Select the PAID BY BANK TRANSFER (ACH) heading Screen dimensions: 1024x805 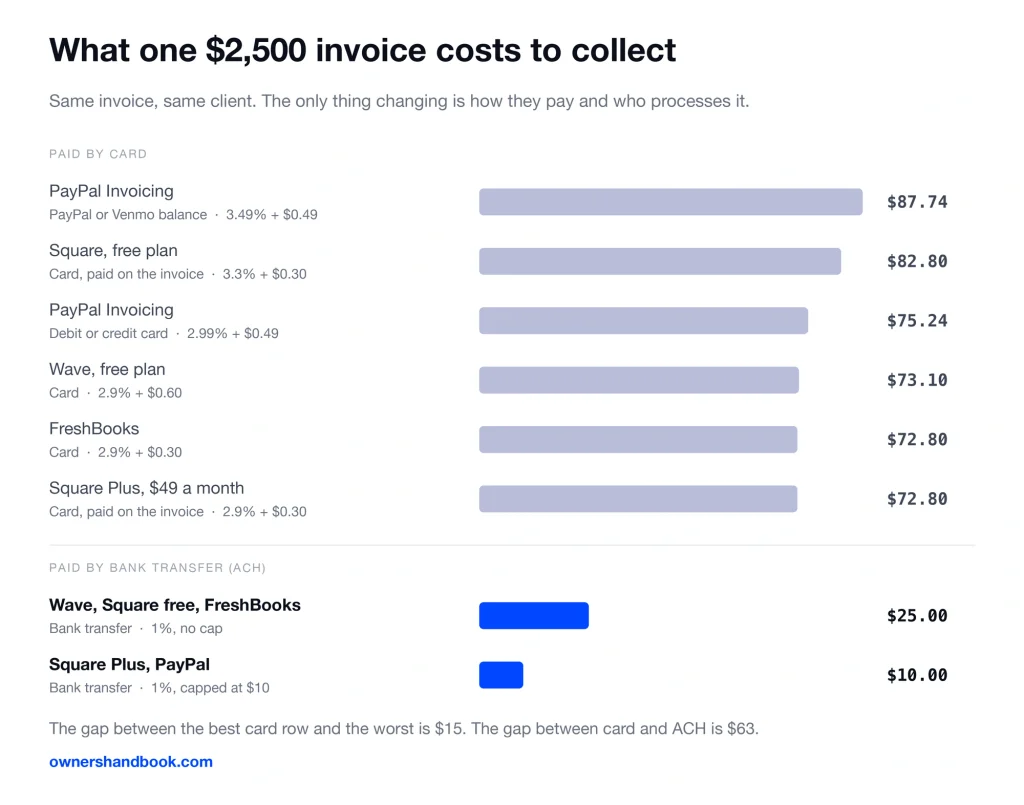pos(157,568)
